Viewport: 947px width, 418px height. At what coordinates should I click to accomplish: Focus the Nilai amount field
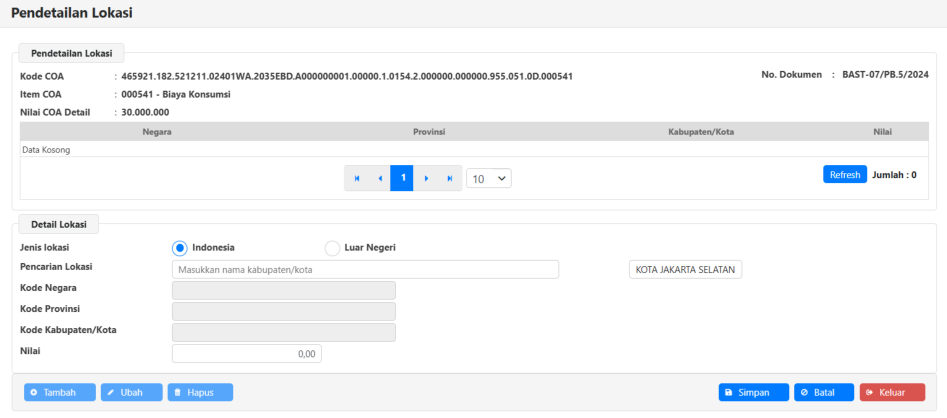[x=247, y=353]
